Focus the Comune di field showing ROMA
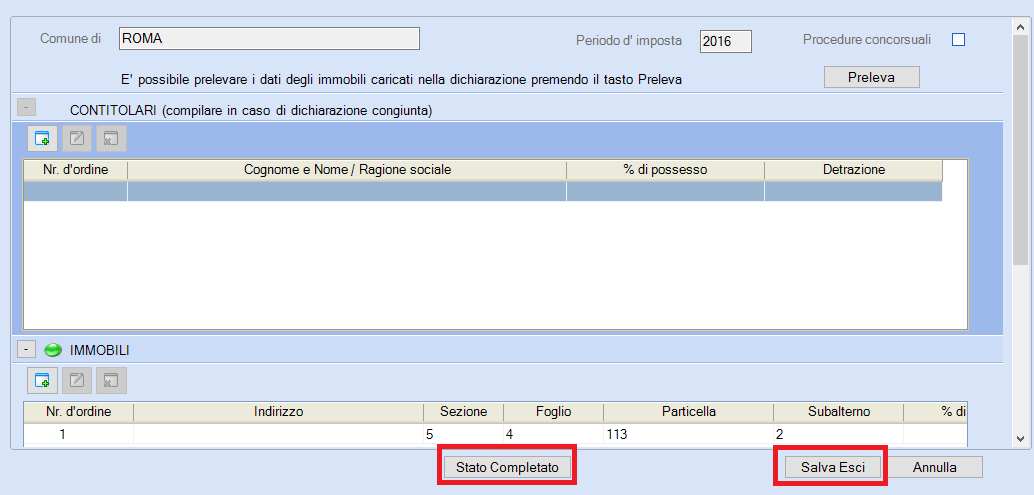 tap(269, 38)
